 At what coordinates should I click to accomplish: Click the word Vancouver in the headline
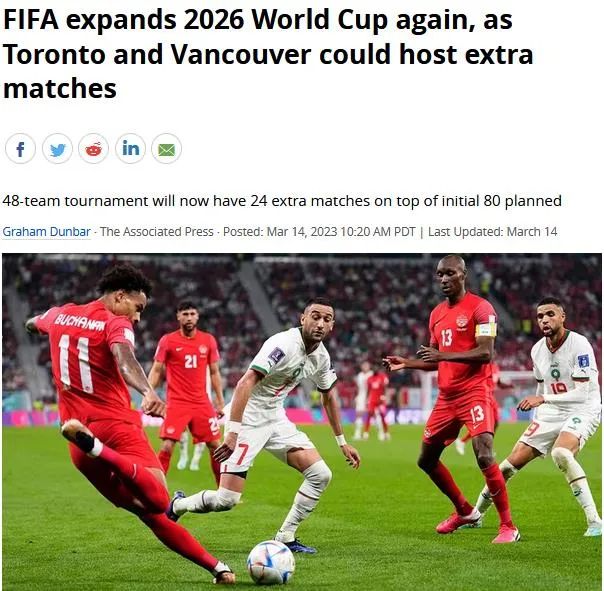240,54
